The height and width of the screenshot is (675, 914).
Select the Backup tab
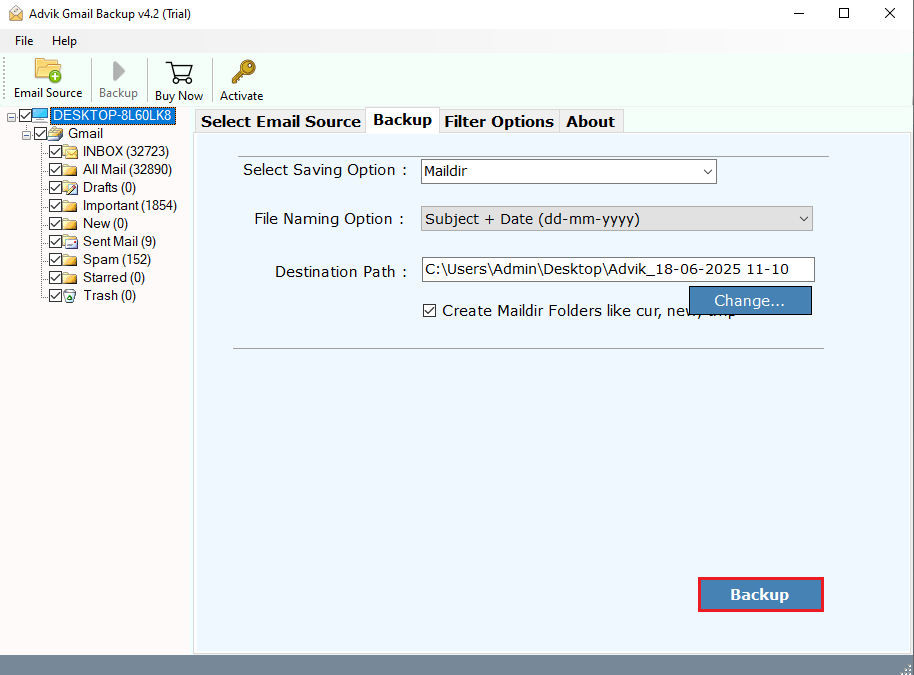click(x=402, y=120)
